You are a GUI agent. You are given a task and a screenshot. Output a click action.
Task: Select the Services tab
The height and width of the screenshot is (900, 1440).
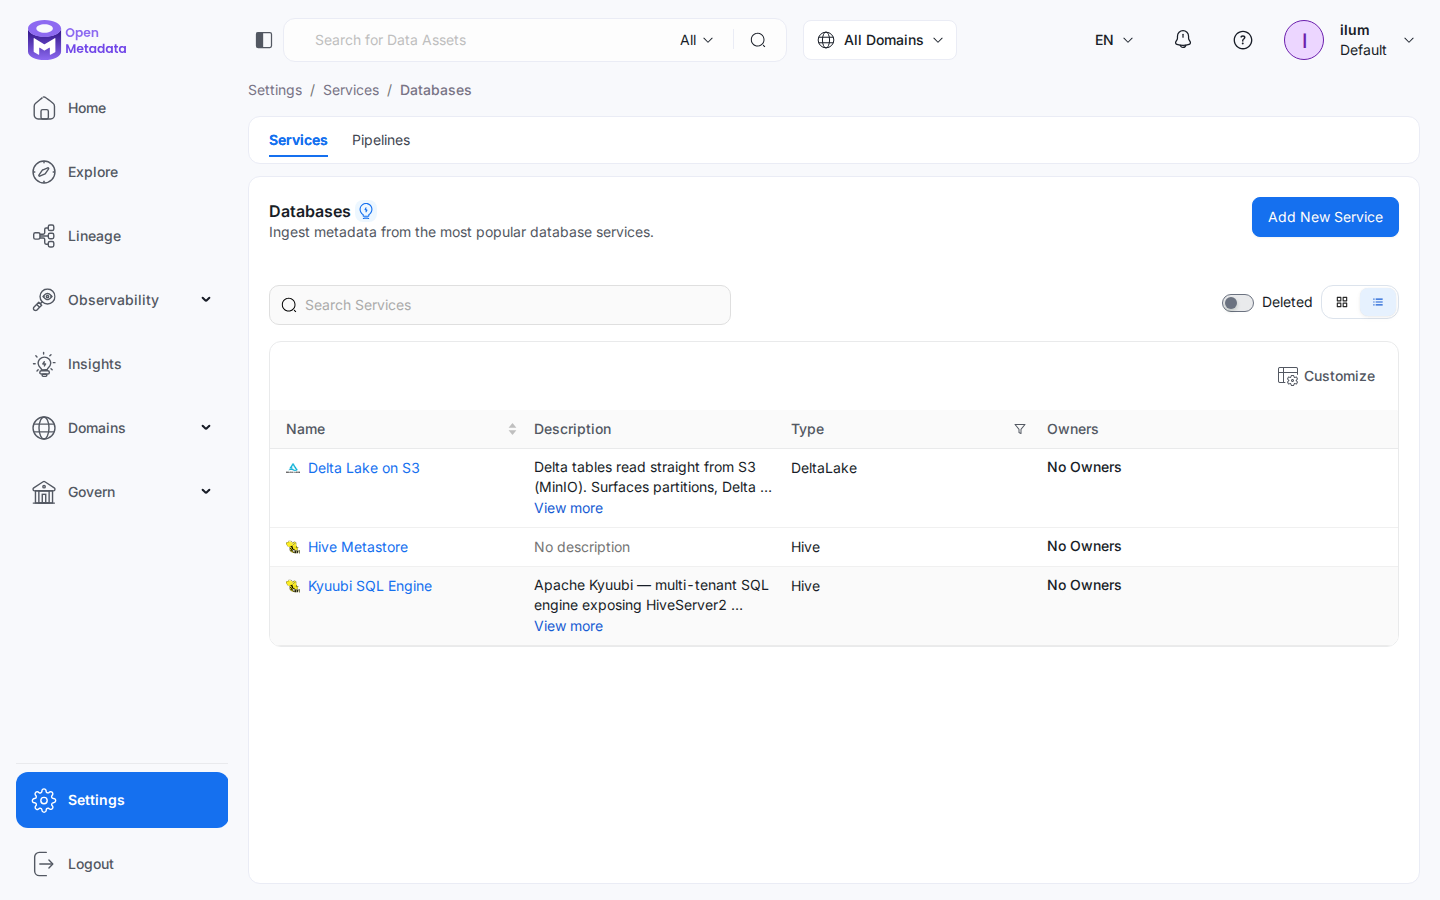[298, 140]
